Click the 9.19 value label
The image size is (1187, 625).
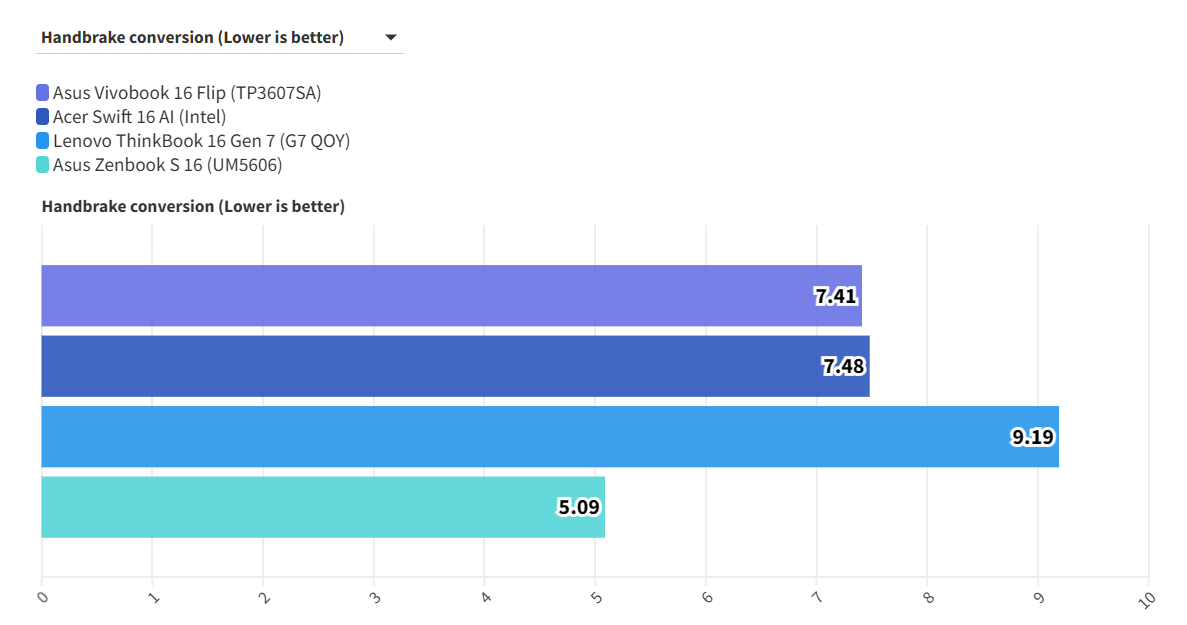1033,436
